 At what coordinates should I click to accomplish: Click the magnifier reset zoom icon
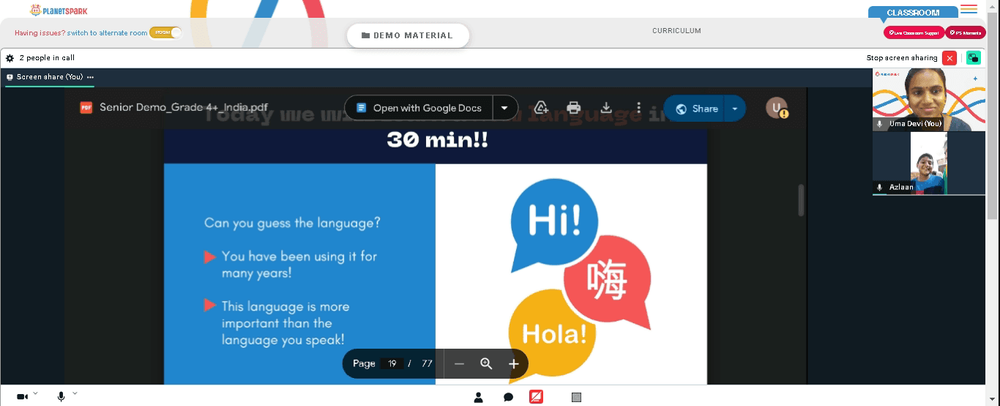(486, 364)
